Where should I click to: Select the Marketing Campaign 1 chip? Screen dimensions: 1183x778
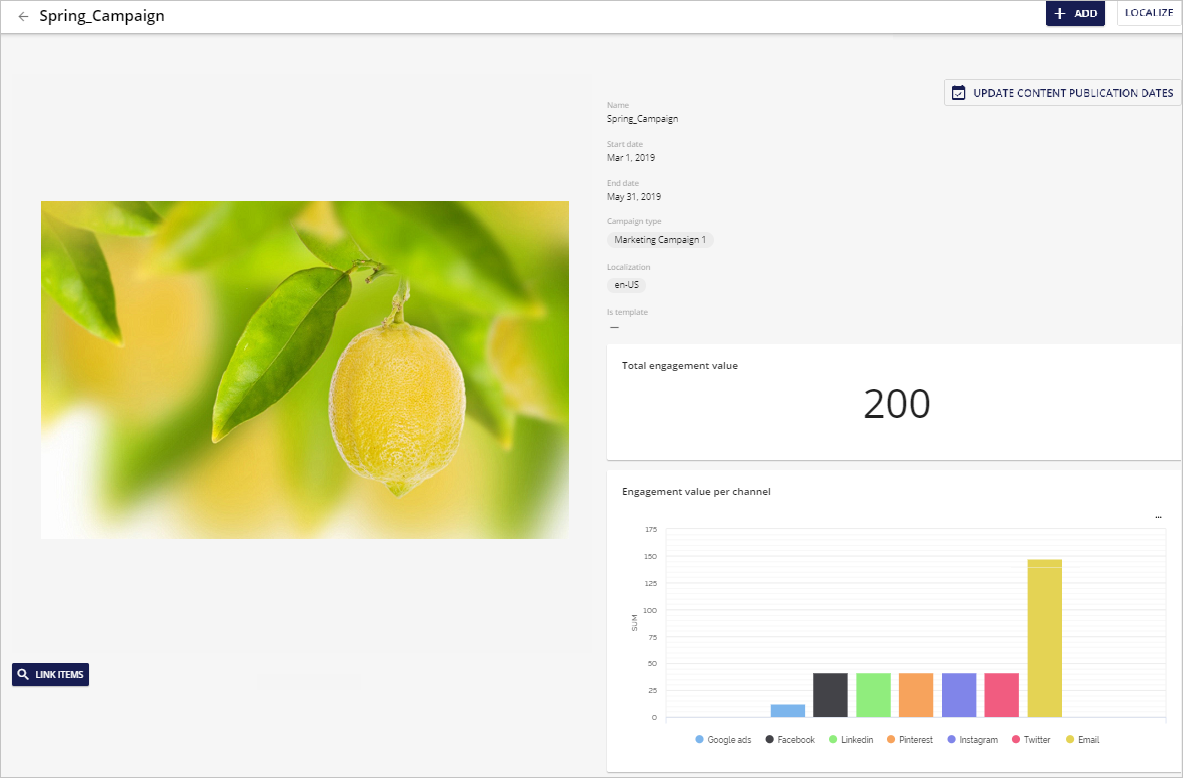click(660, 239)
